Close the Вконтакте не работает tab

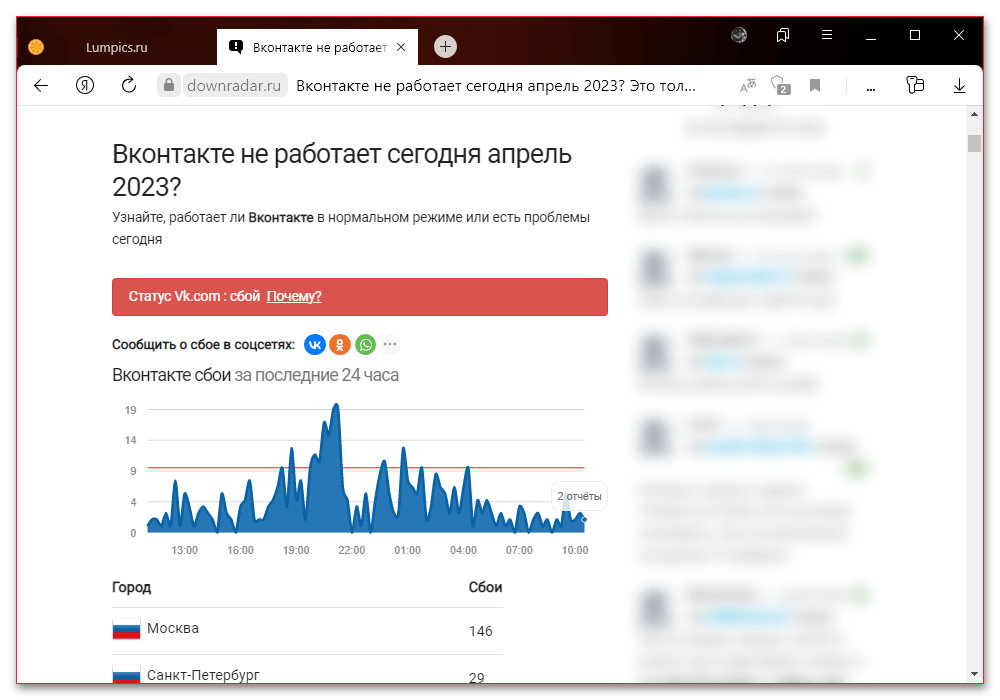click(x=401, y=47)
